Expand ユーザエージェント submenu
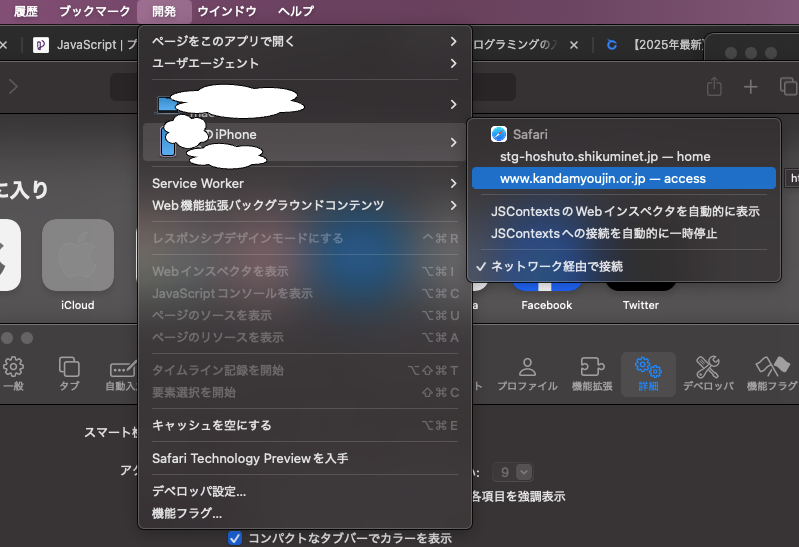 click(305, 63)
